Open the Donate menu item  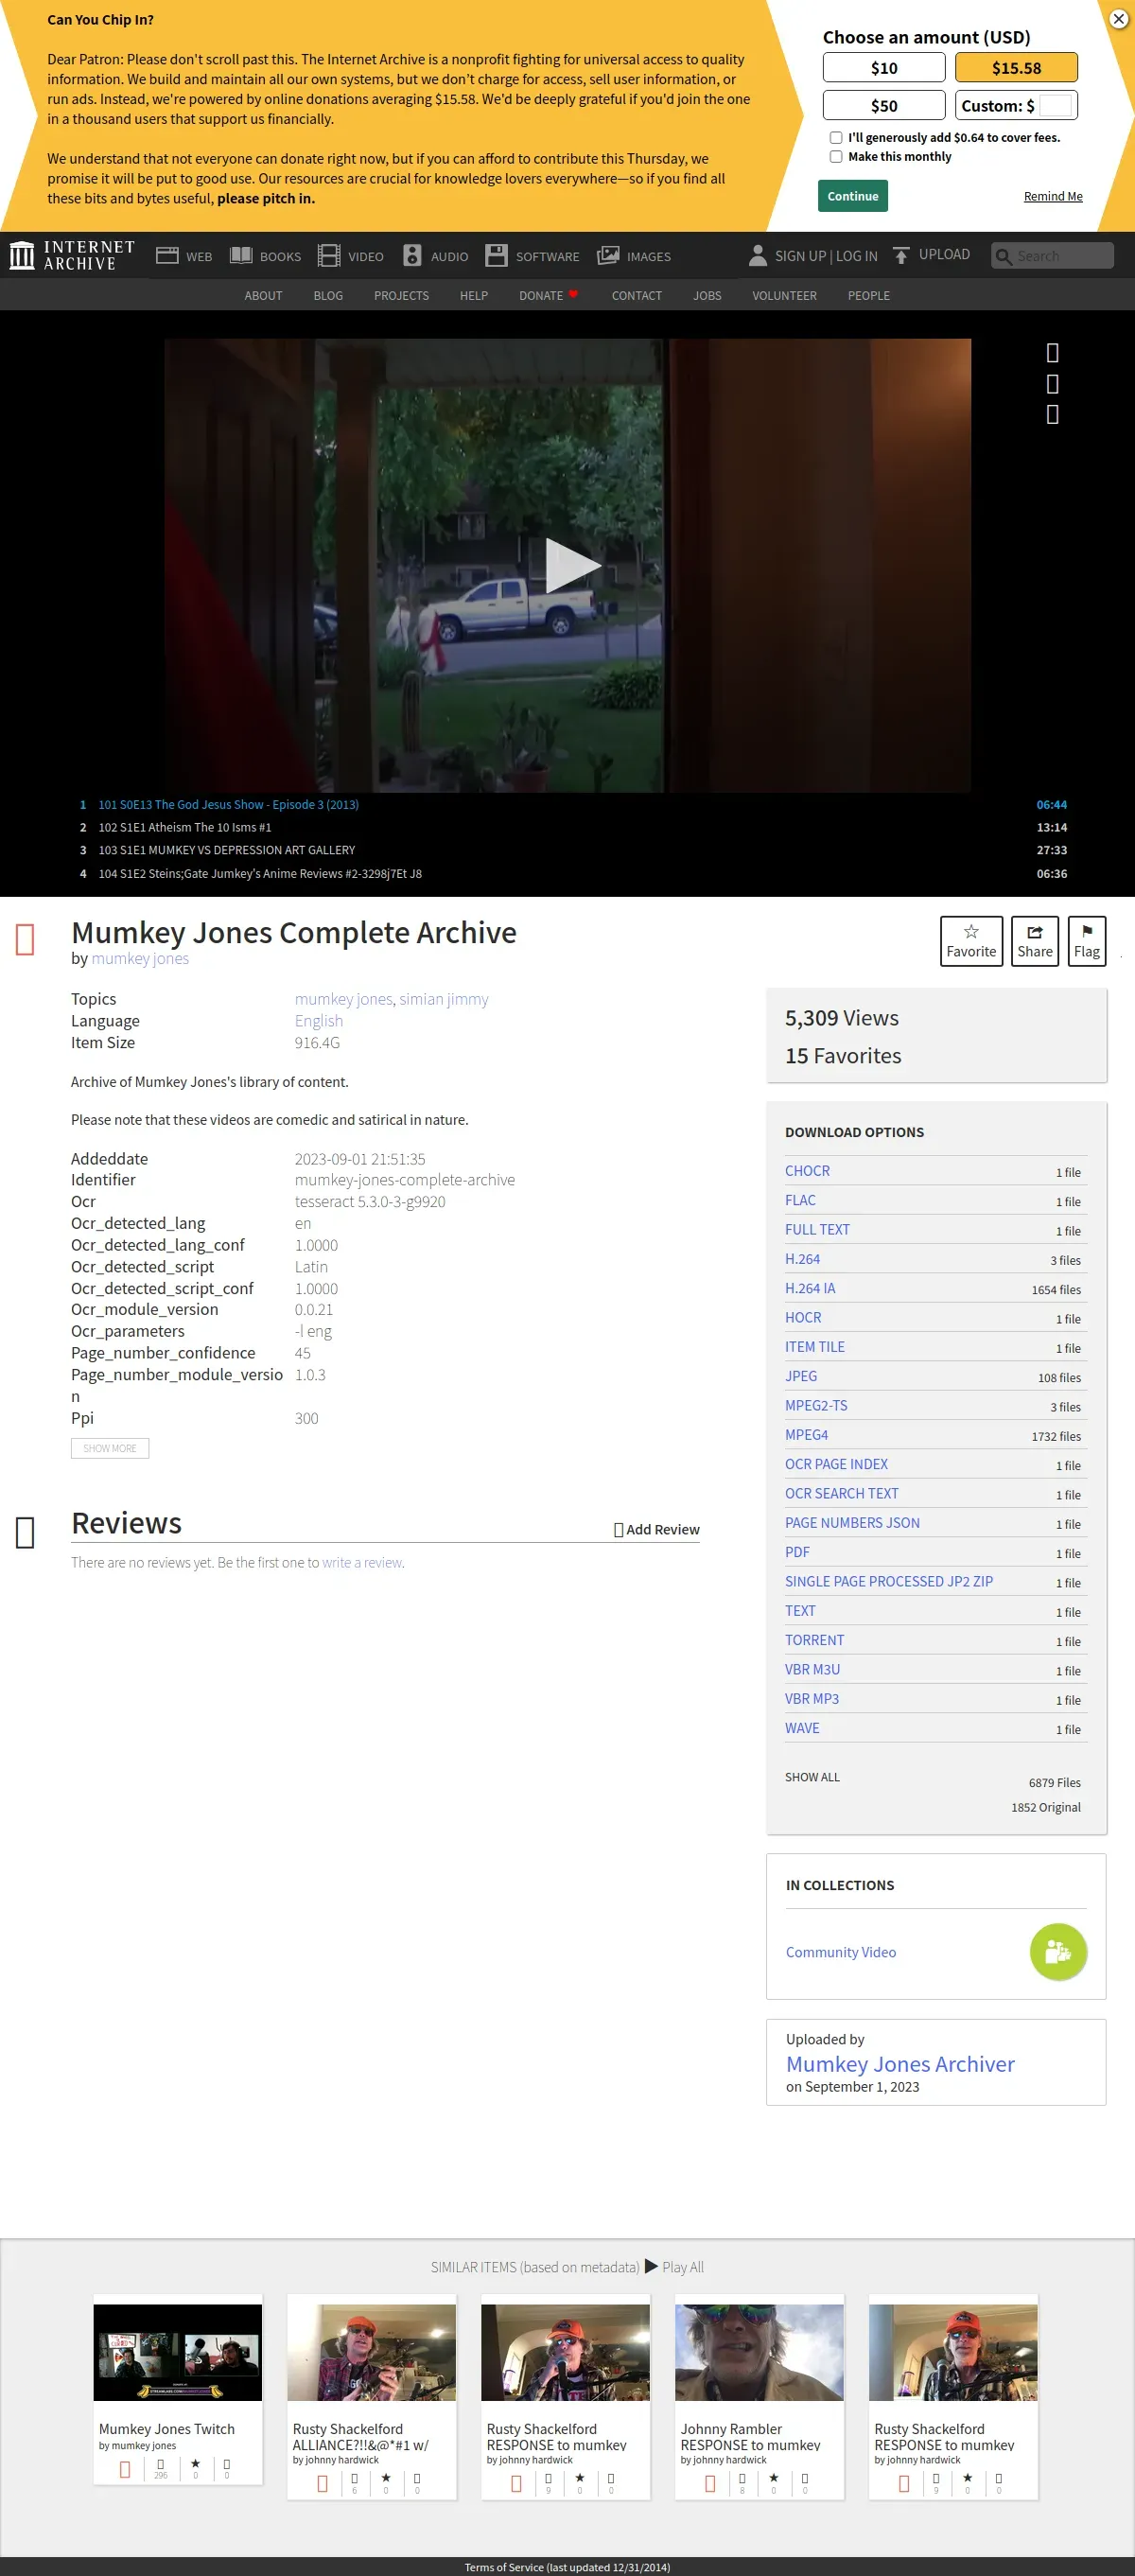click(548, 296)
